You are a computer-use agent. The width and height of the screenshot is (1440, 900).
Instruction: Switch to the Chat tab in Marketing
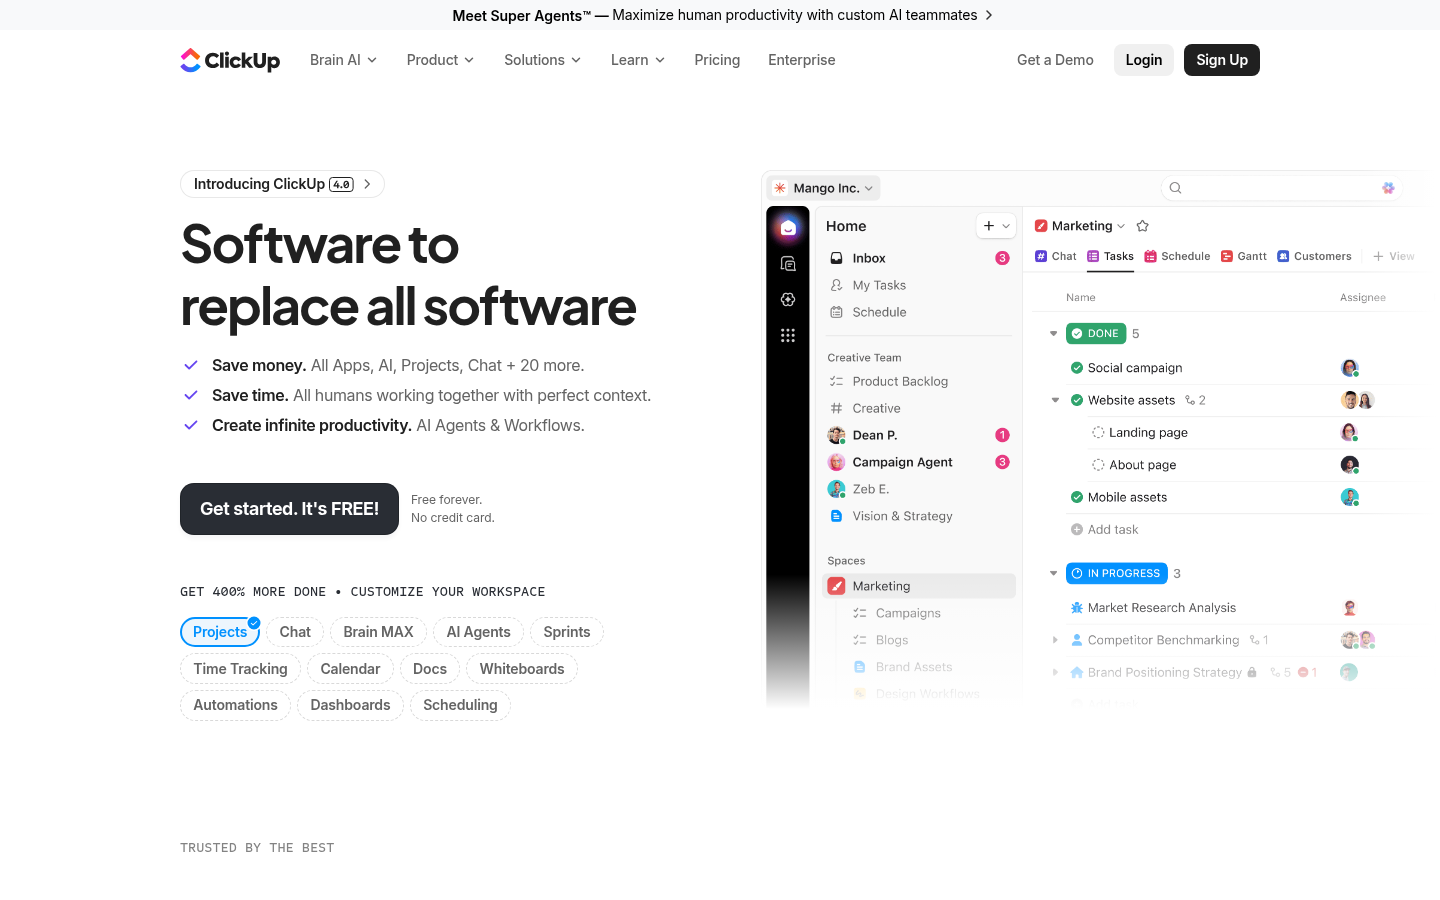1055,256
